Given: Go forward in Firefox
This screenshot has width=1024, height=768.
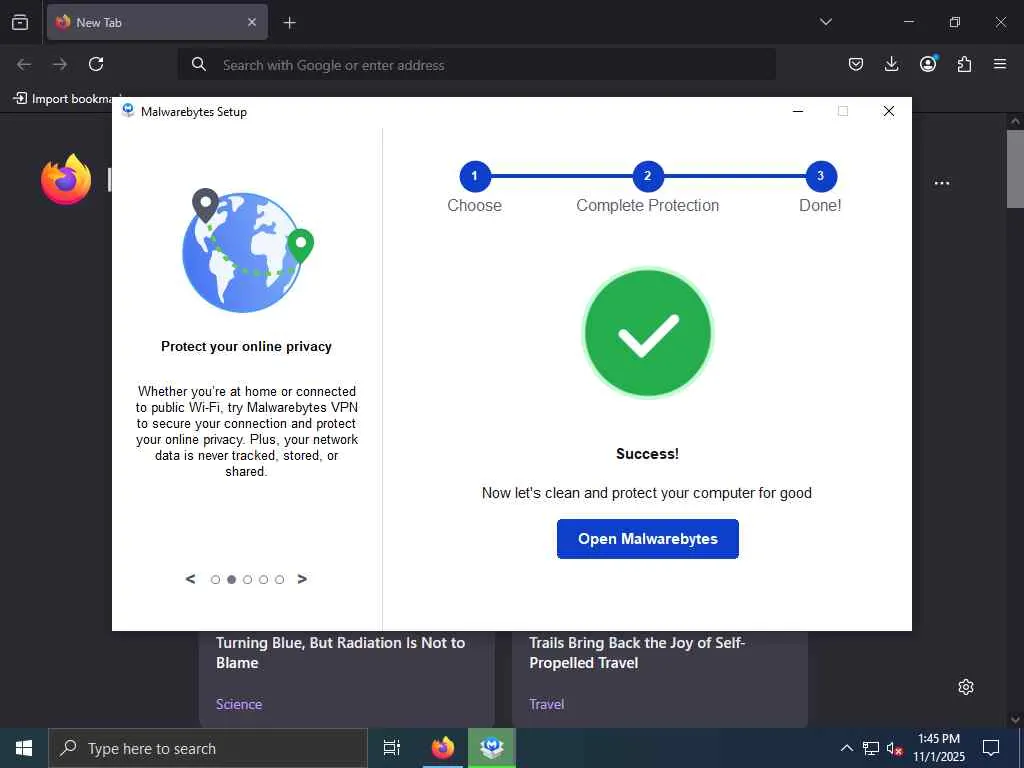Looking at the screenshot, I should 60,64.
